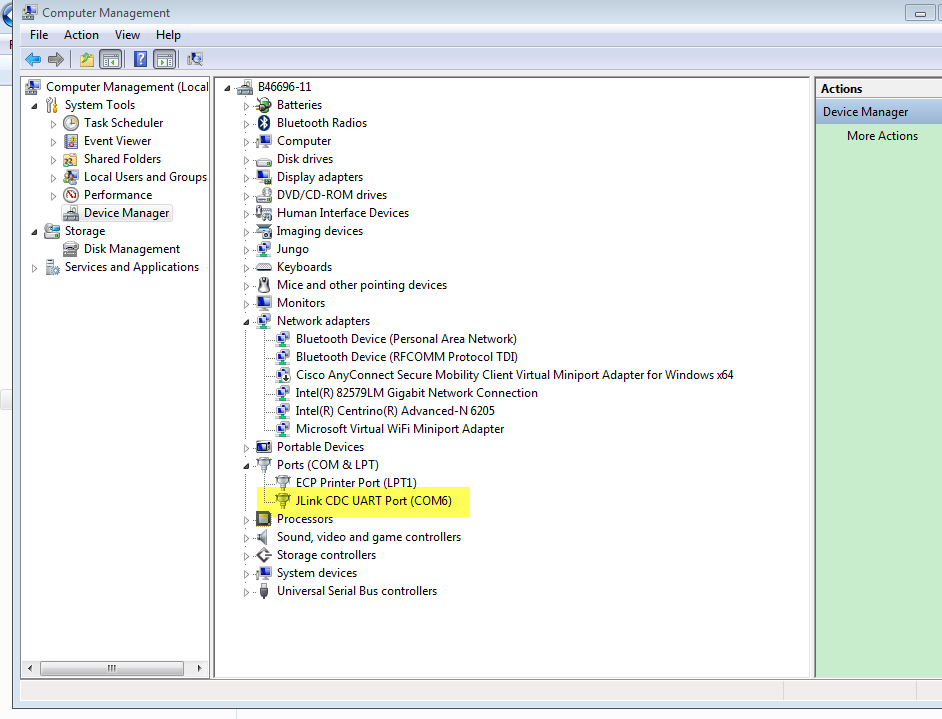
Task: Select the Monitors category
Action: [300, 303]
